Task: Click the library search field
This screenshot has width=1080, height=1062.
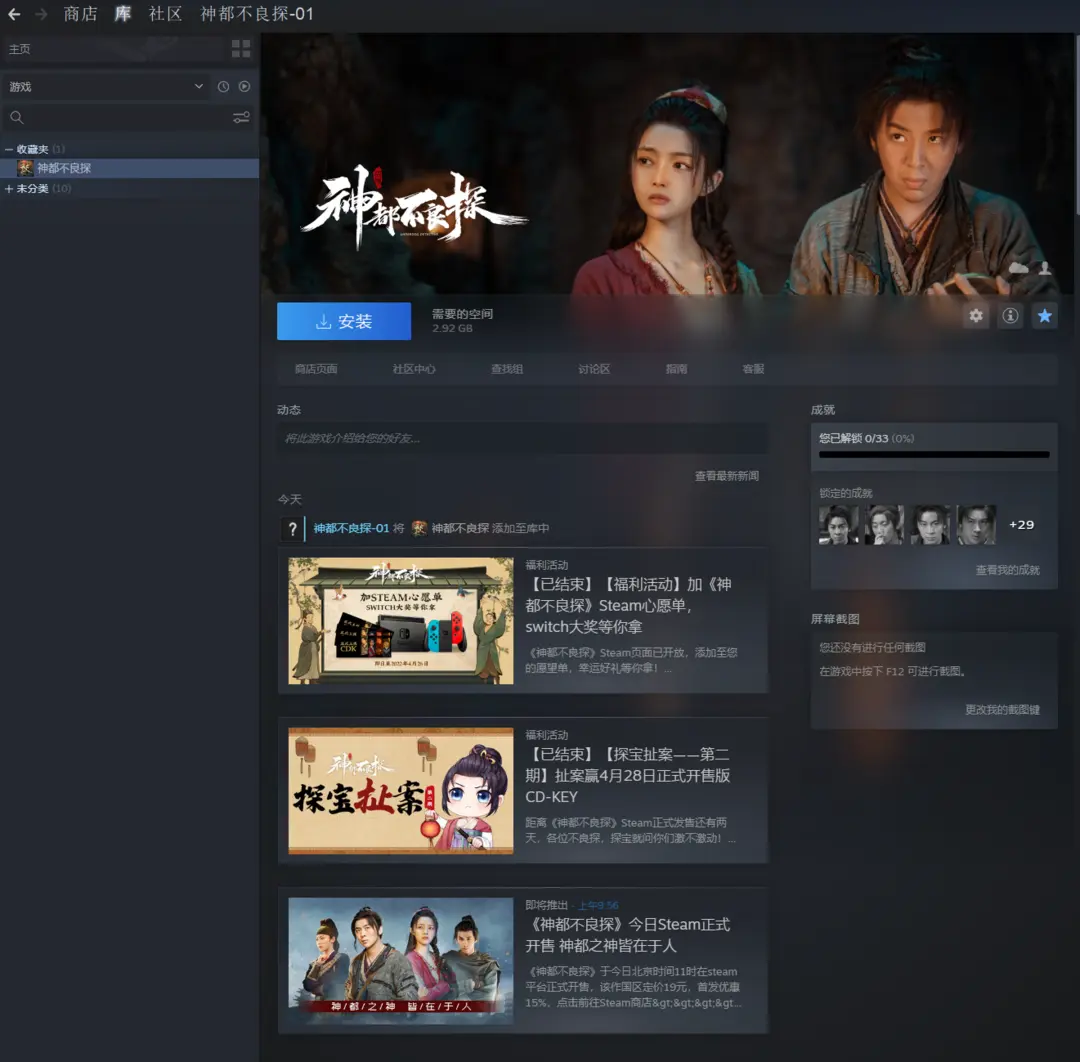Action: pos(129,118)
